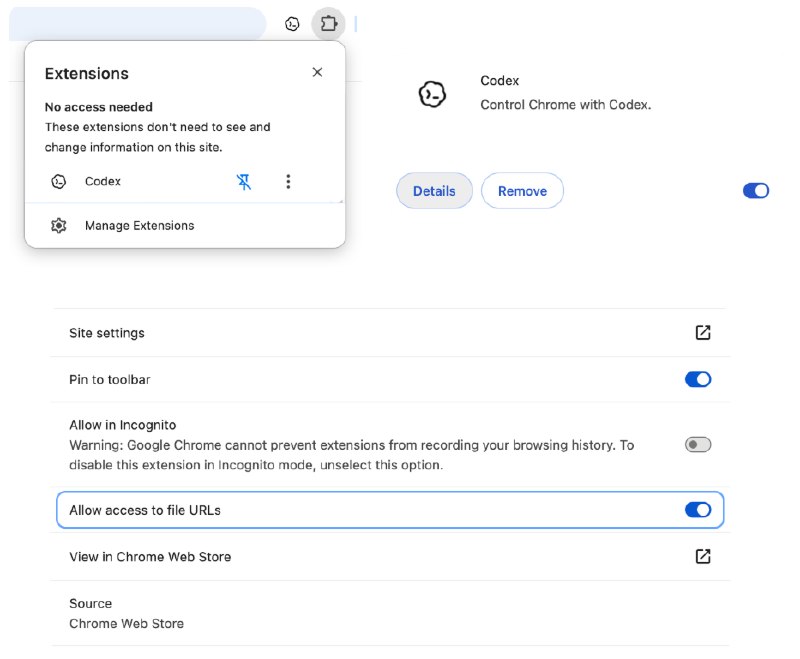Viewport: 800px width, 659px height.
Task: Turn off Pin to toolbar
Action: [x=698, y=379]
